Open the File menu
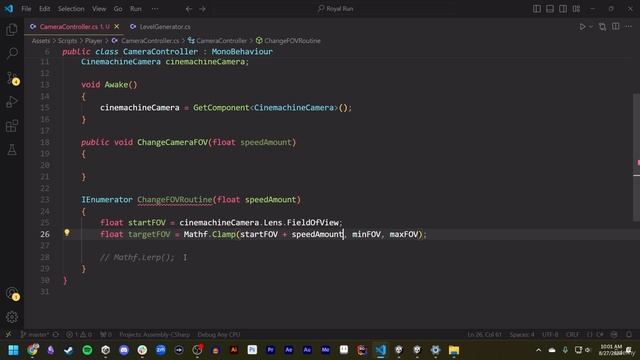The height and width of the screenshot is (360, 640). tap(26, 9)
